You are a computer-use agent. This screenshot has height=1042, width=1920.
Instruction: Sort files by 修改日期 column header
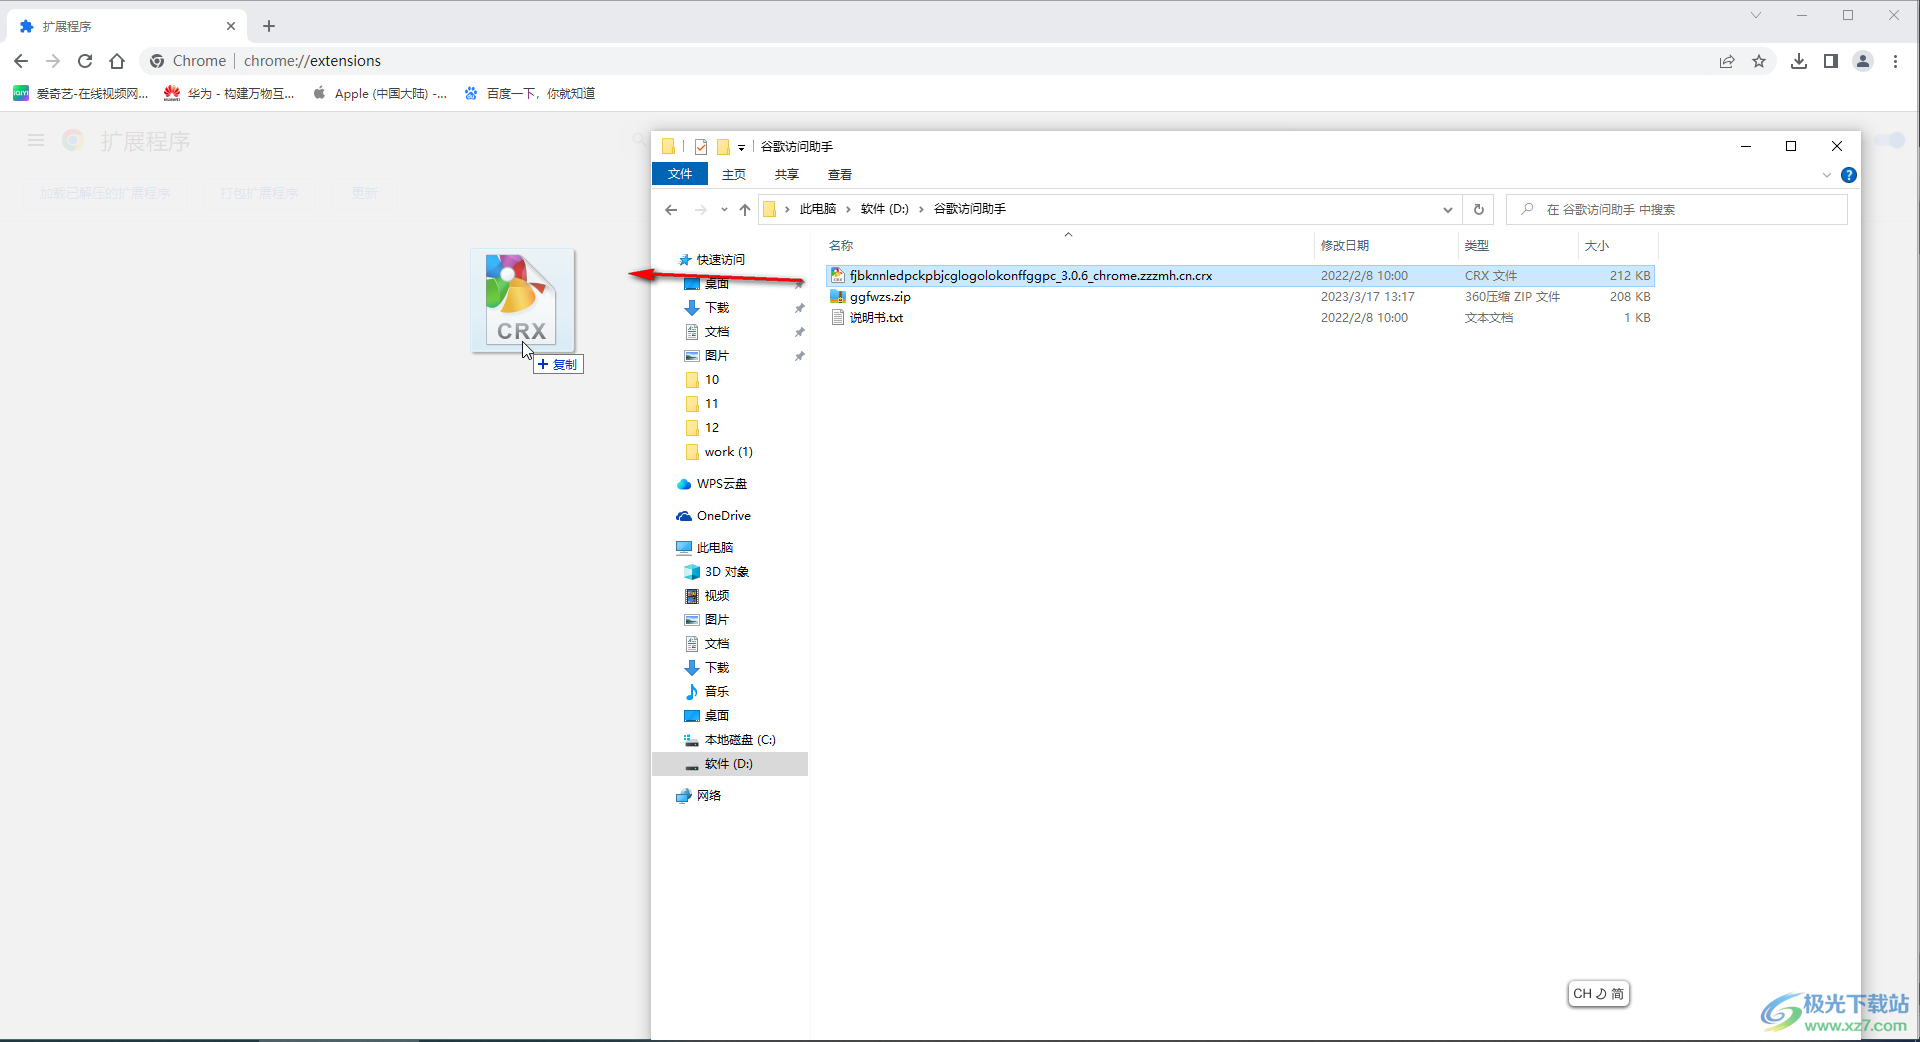[1345, 245]
